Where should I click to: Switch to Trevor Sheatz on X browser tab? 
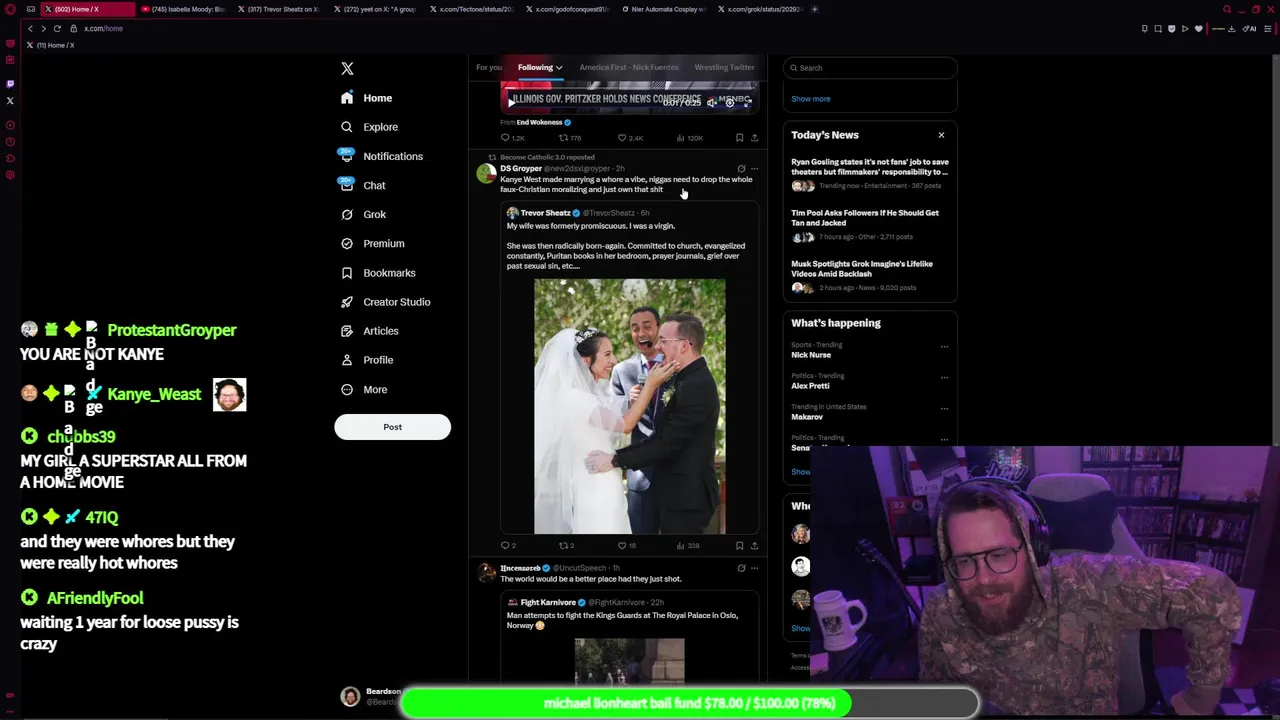click(x=281, y=9)
